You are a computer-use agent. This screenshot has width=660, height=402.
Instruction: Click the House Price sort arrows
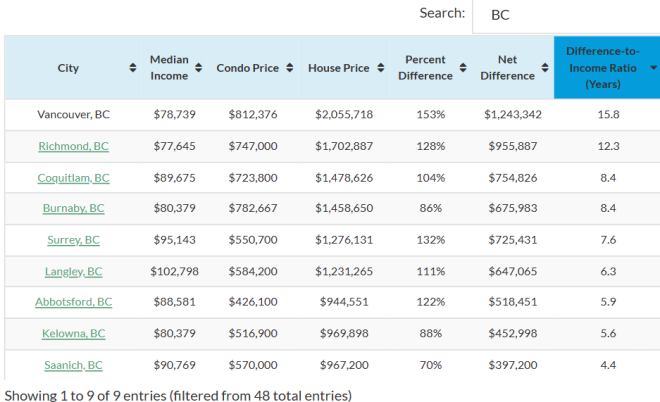[377, 68]
